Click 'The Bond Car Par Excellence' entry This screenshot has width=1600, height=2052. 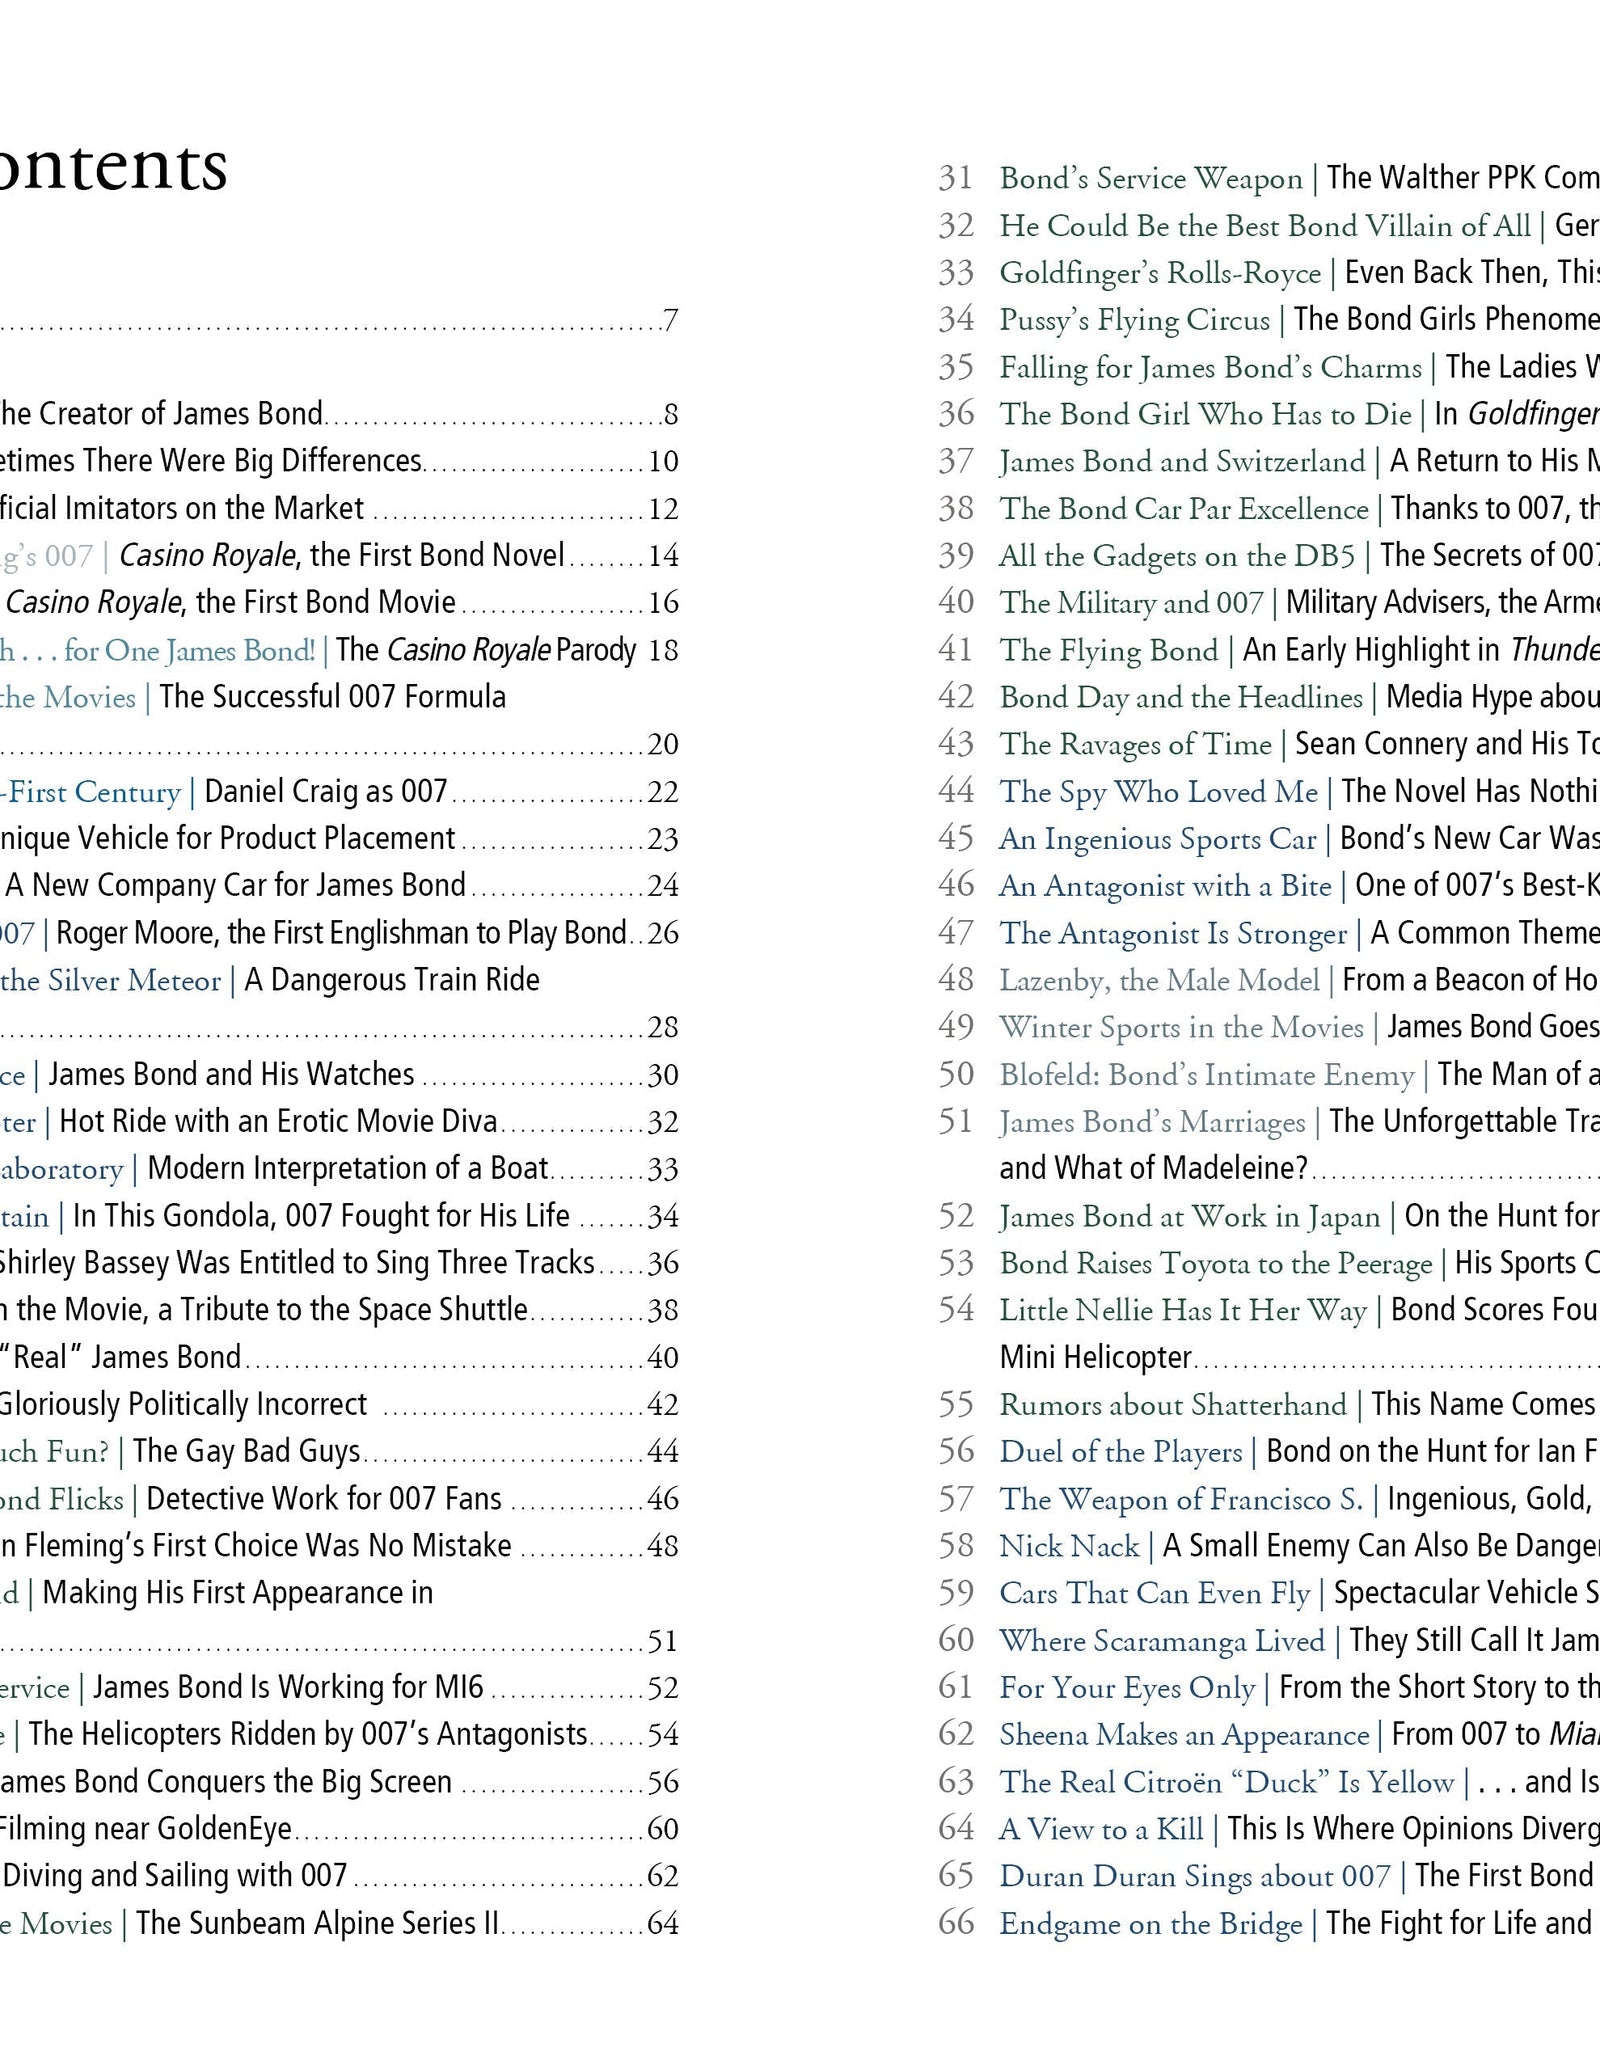(x=1183, y=509)
